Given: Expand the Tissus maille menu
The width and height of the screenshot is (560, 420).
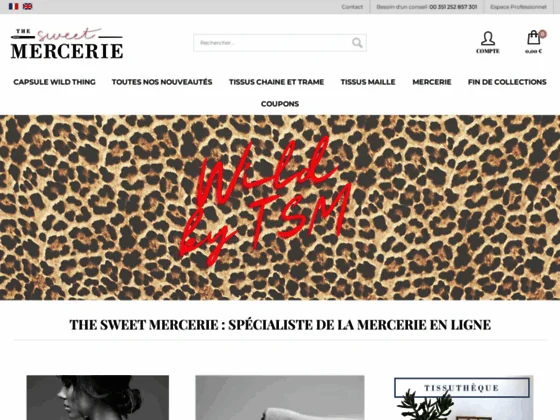Looking at the screenshot, I should [368, 82].
